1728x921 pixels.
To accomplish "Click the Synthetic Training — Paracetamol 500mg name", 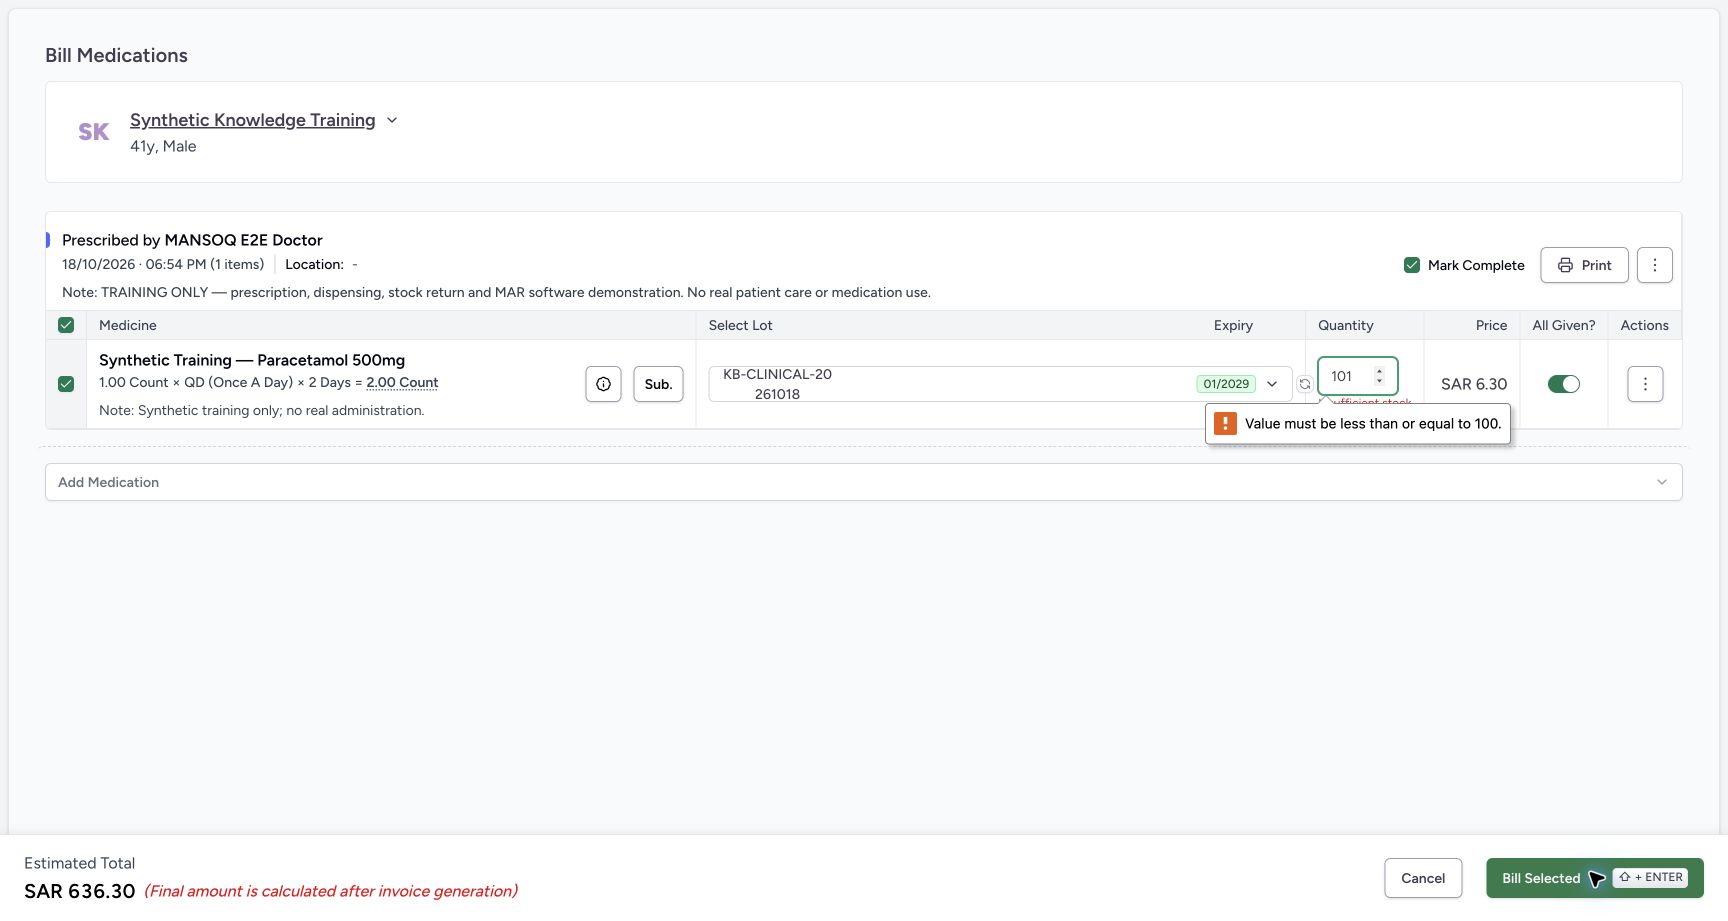I will [252, 360].
